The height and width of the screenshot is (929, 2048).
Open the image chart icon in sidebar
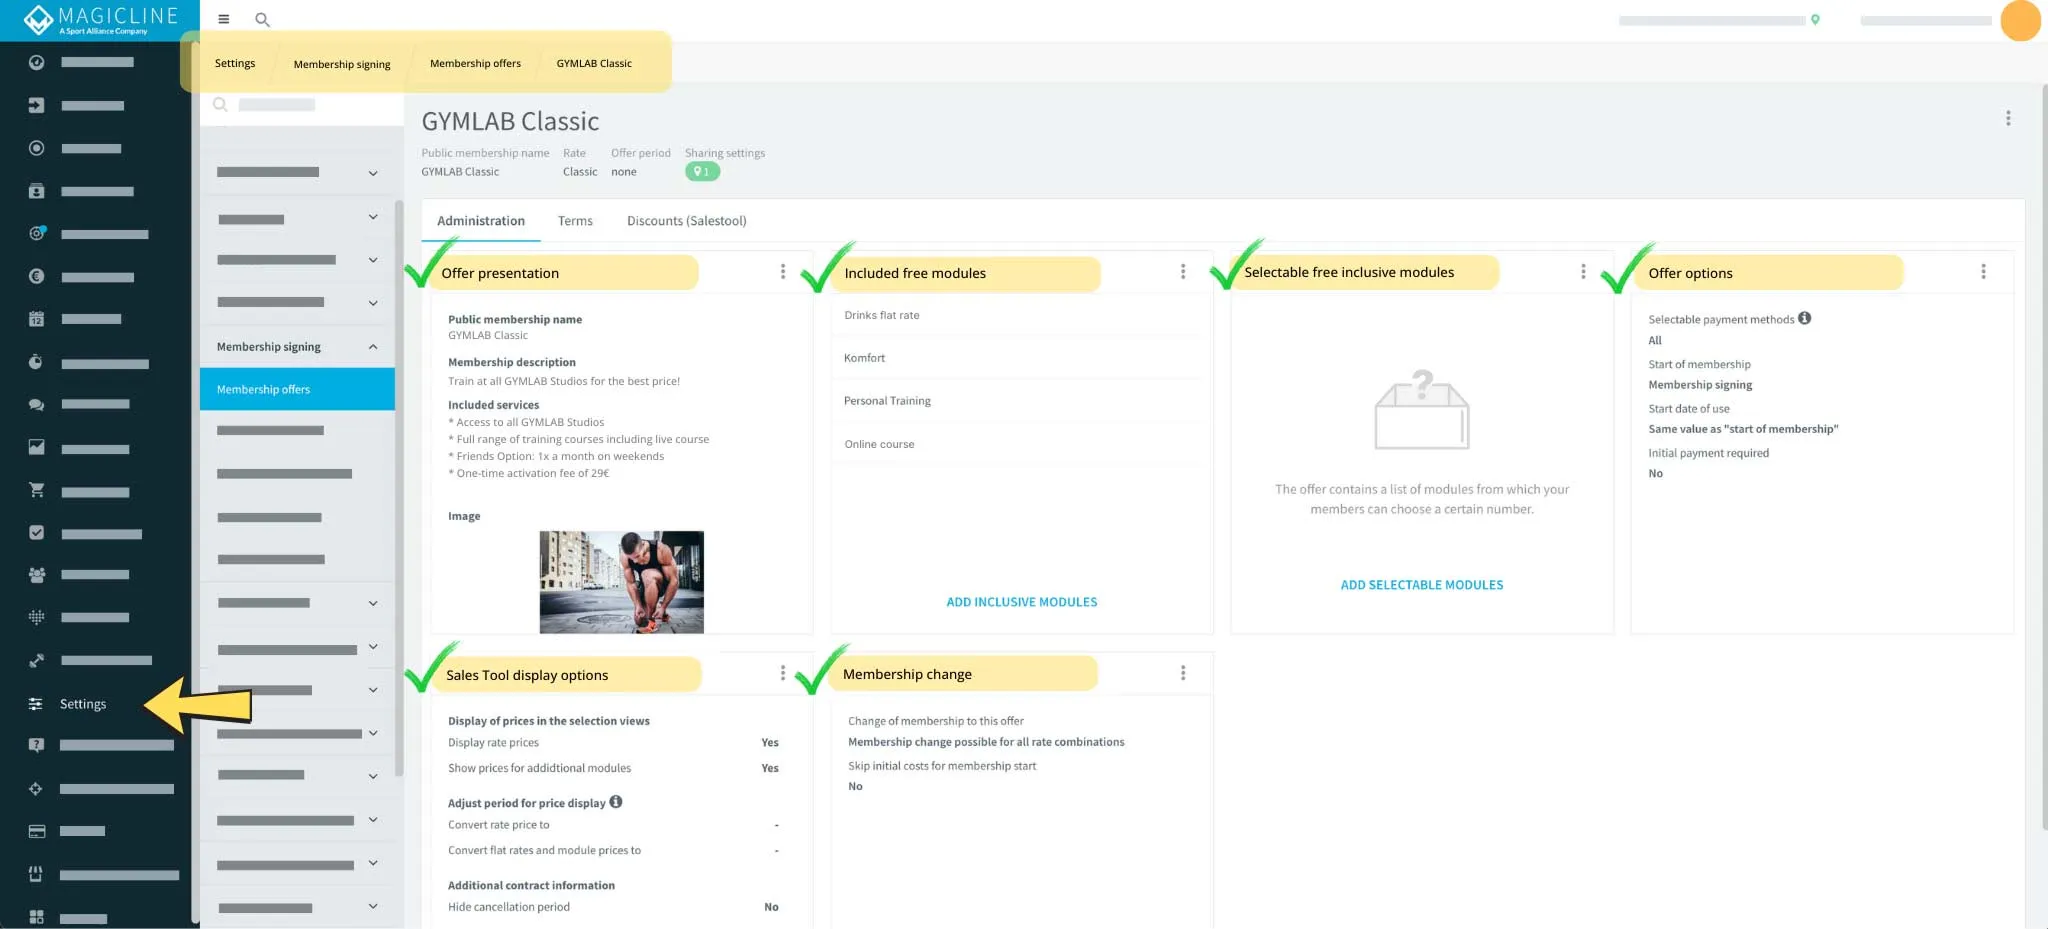pyautogui.click(x=36, y=447)
